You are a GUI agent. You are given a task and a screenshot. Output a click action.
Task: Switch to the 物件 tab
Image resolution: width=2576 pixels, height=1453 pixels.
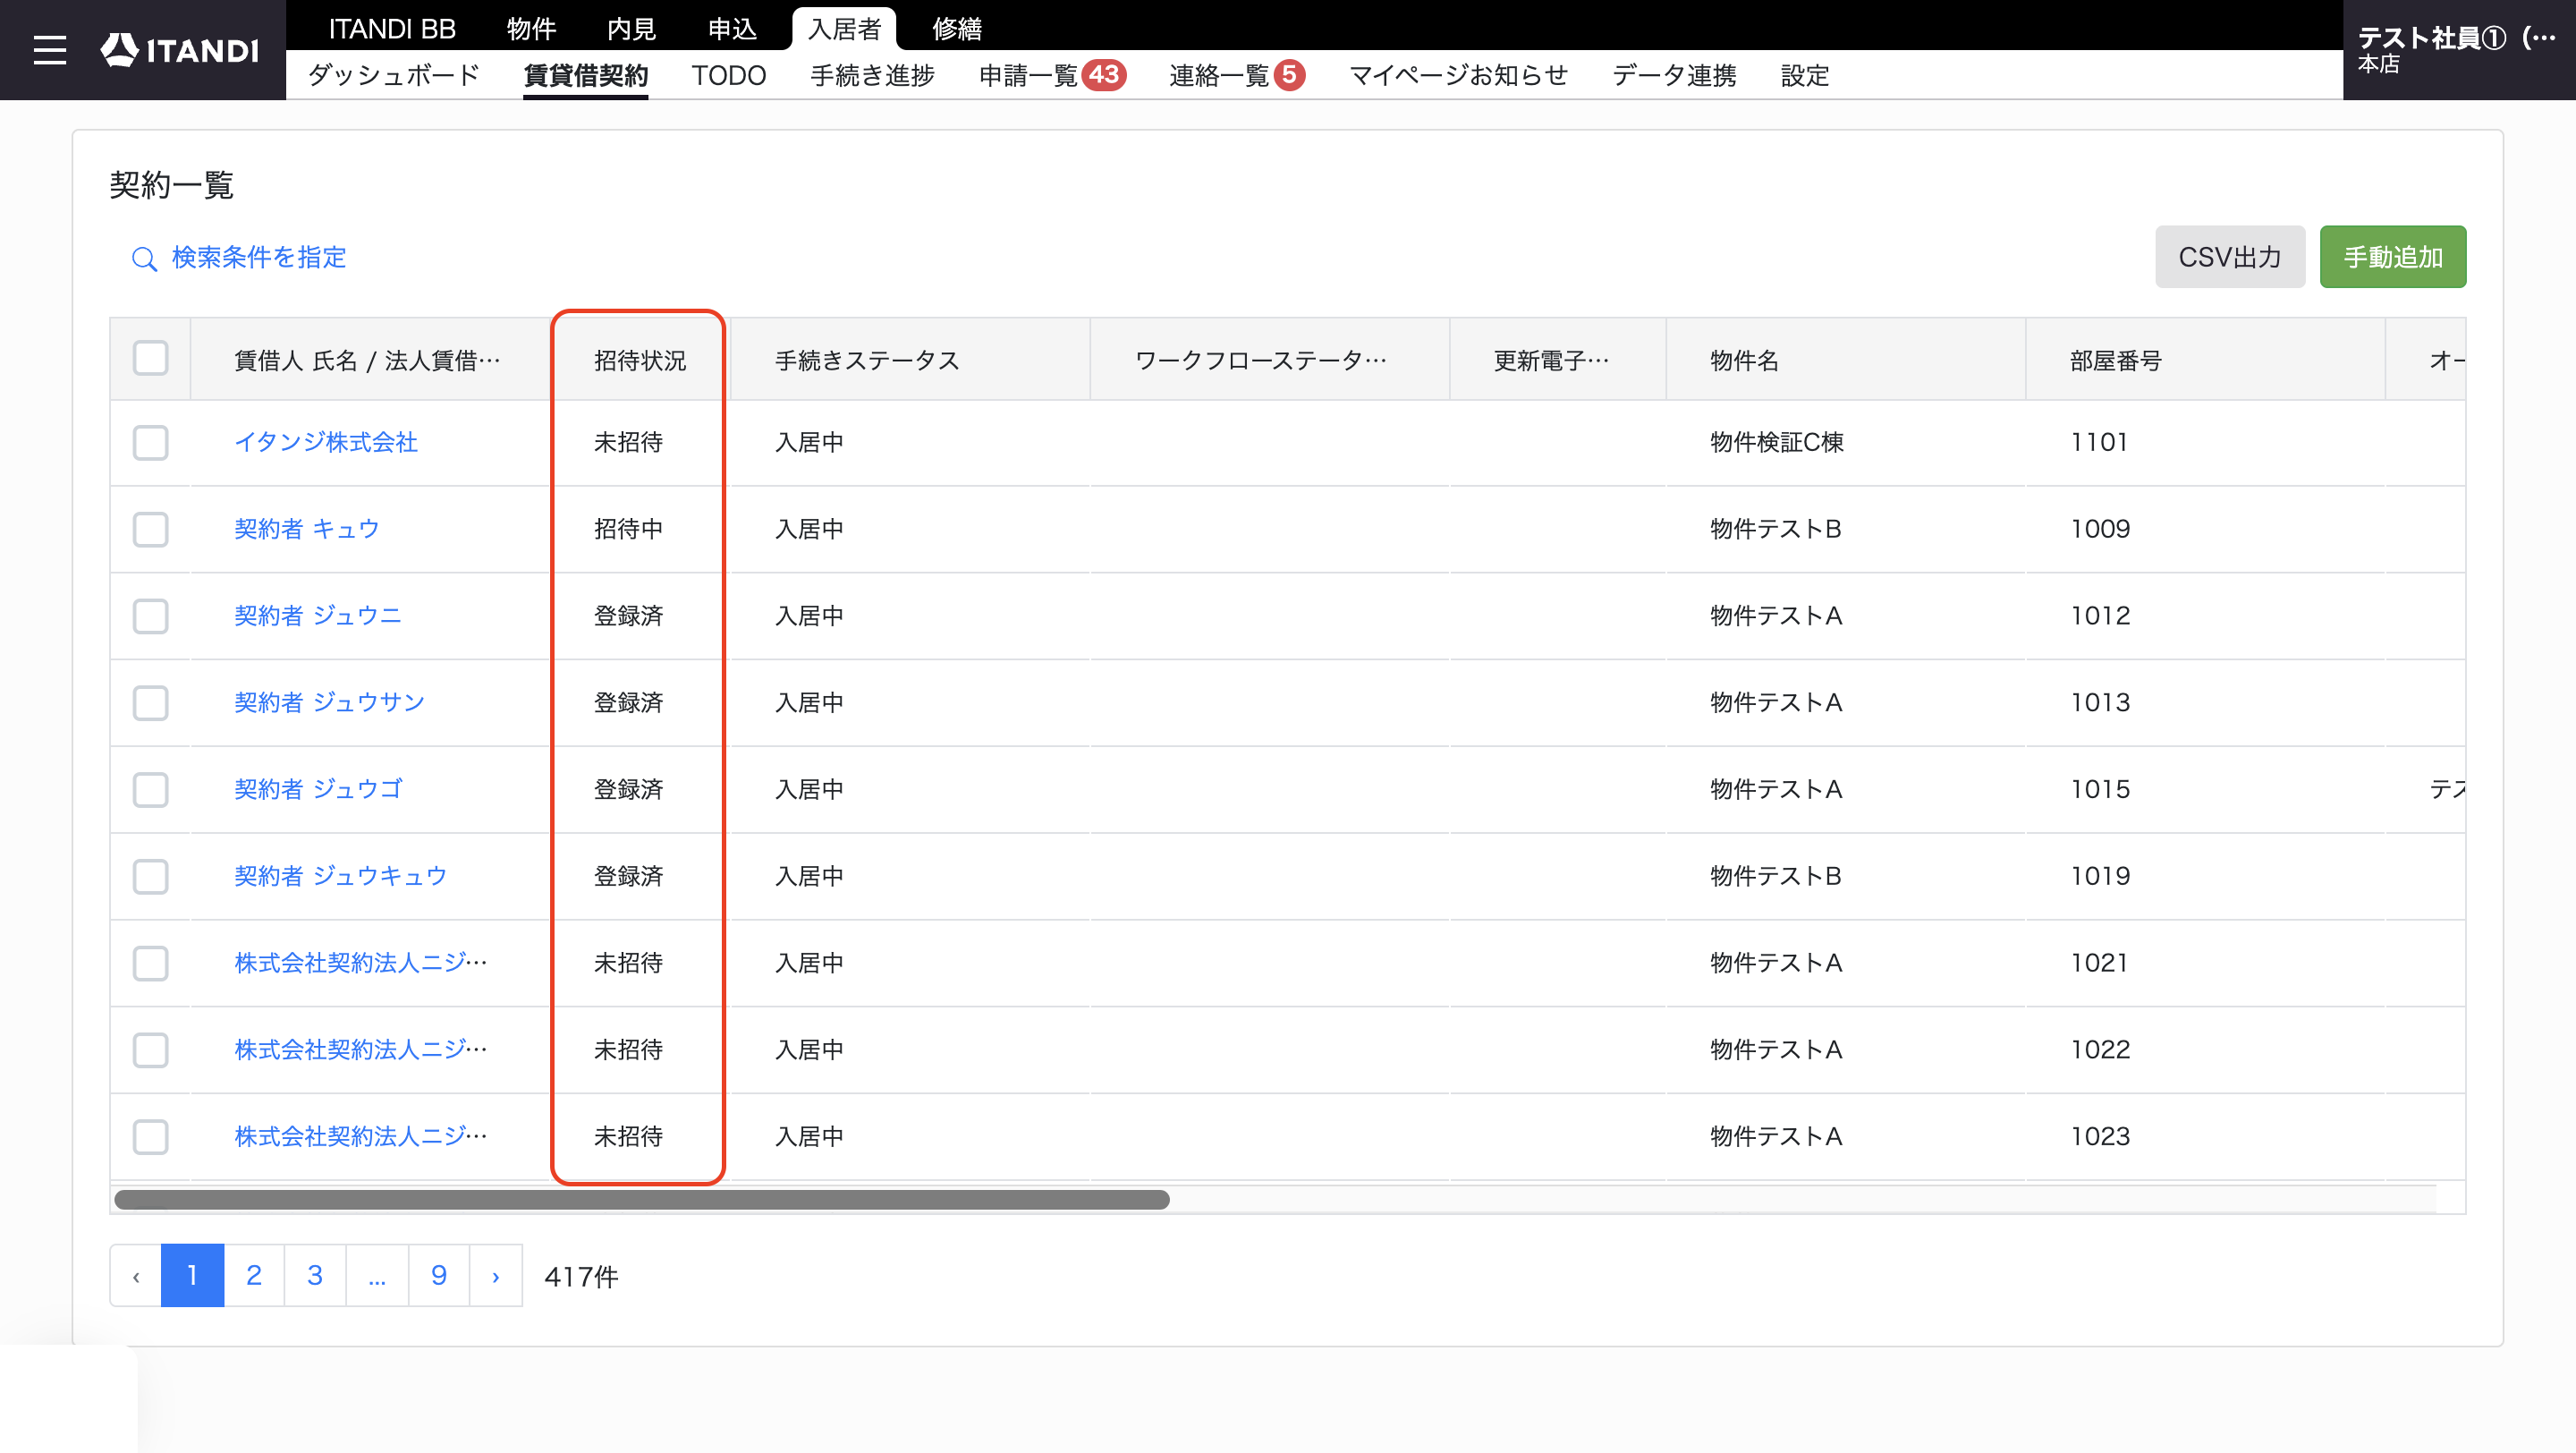tap(531, 29)
